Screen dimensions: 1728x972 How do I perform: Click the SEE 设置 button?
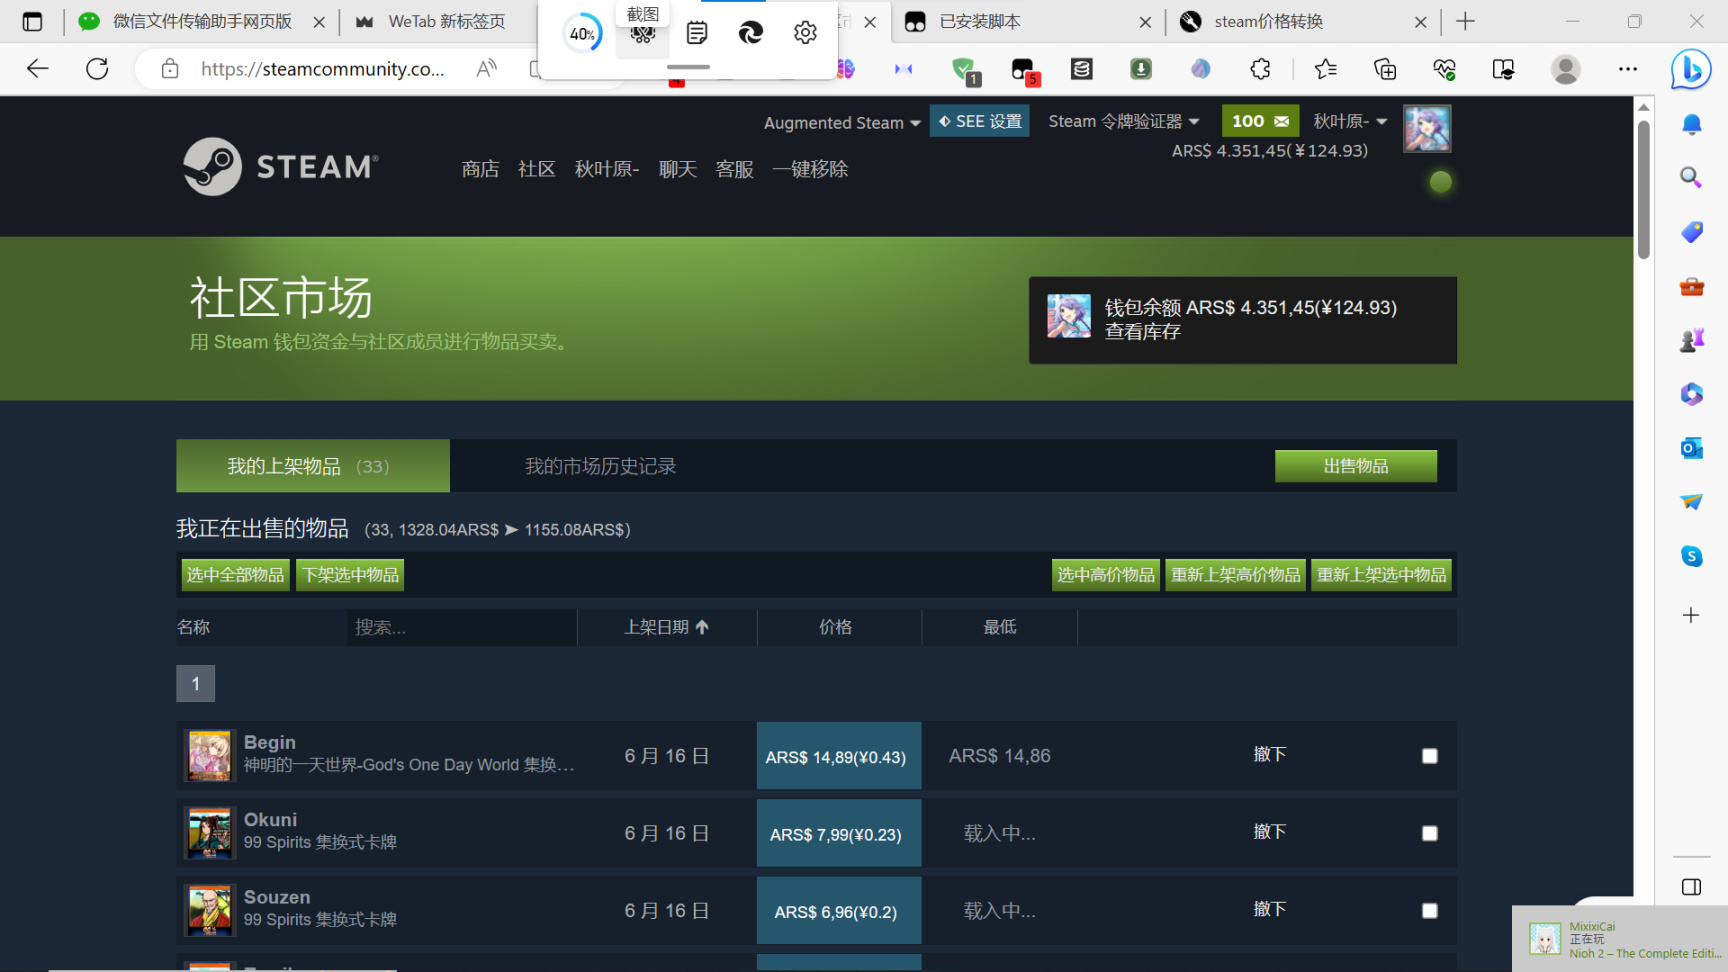tap(980, 121)
